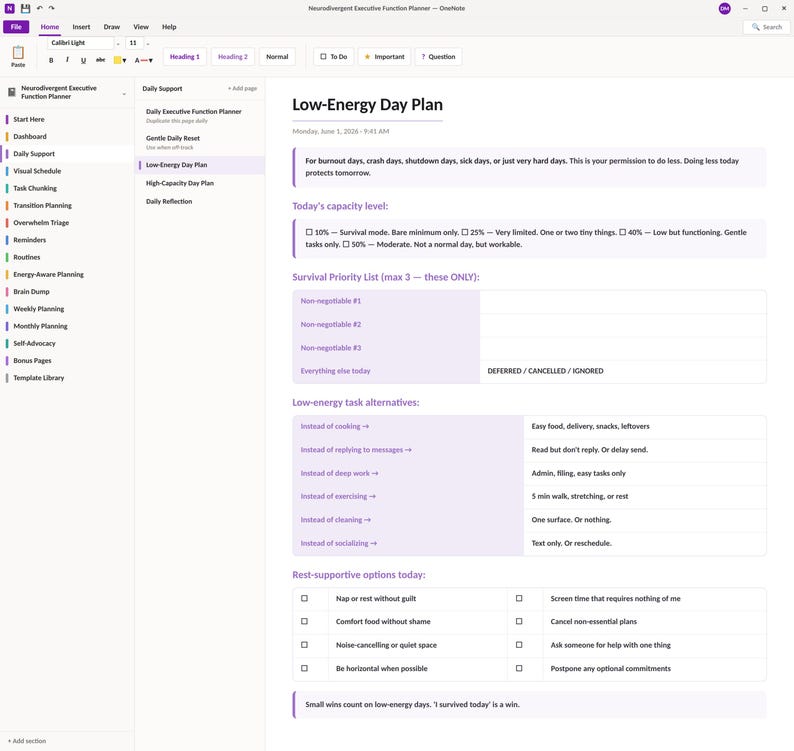Open the font color dropdown arrow
This screenshot has width=794, height=751.
coord(150,61)
